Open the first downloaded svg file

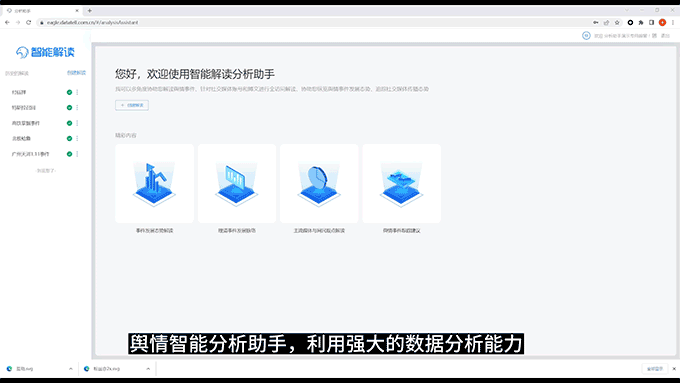click(x=25, y=369)
